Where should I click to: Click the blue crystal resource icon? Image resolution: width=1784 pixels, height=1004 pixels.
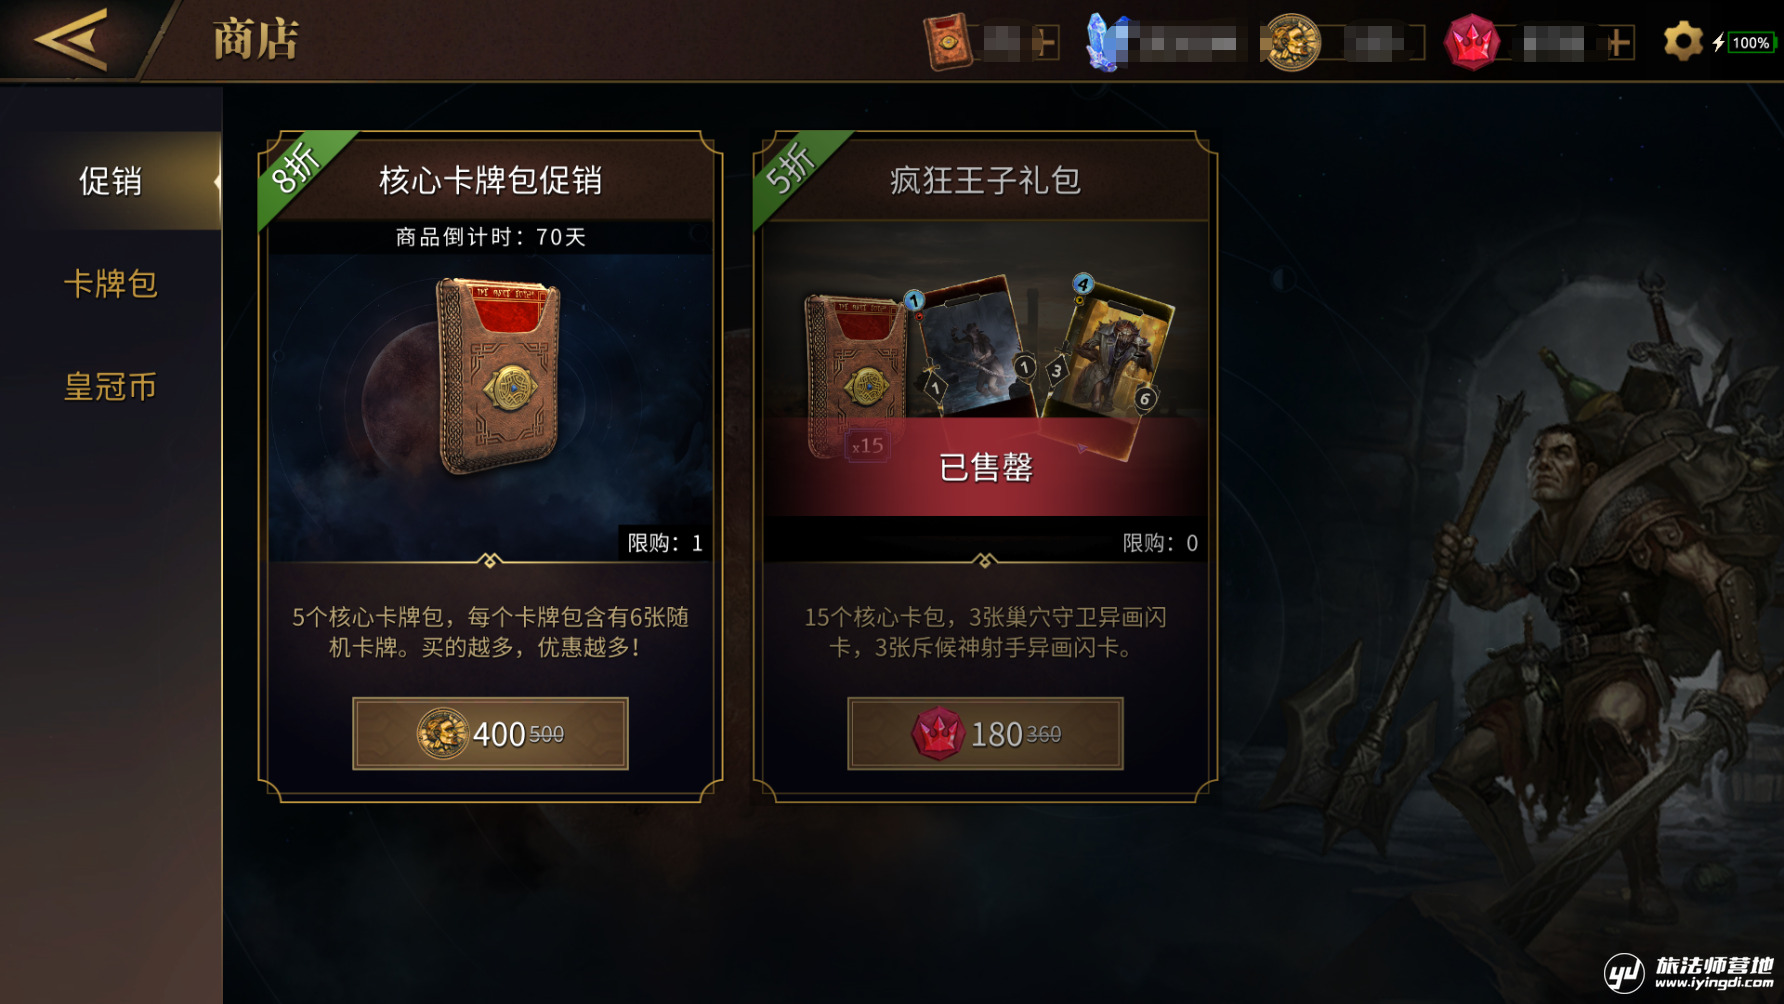[1108, 42]
